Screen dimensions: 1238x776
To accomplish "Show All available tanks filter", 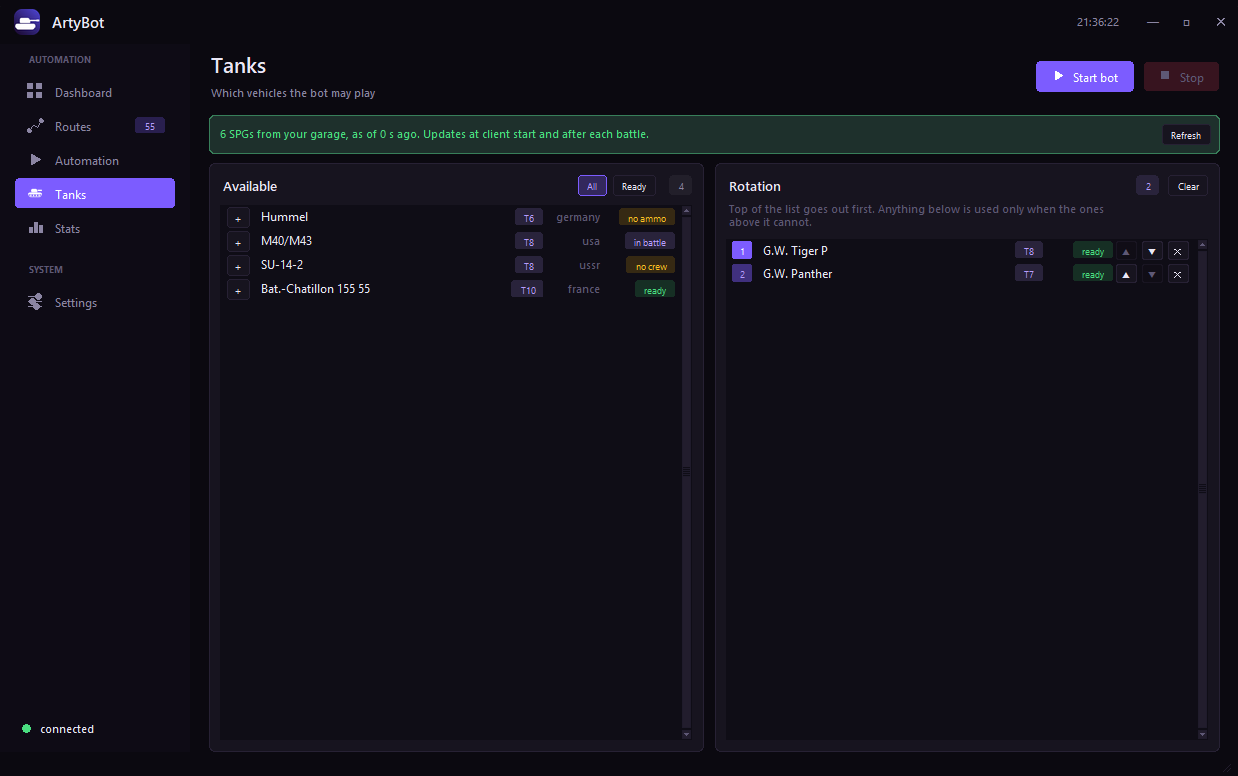I will tap(592, 186).
